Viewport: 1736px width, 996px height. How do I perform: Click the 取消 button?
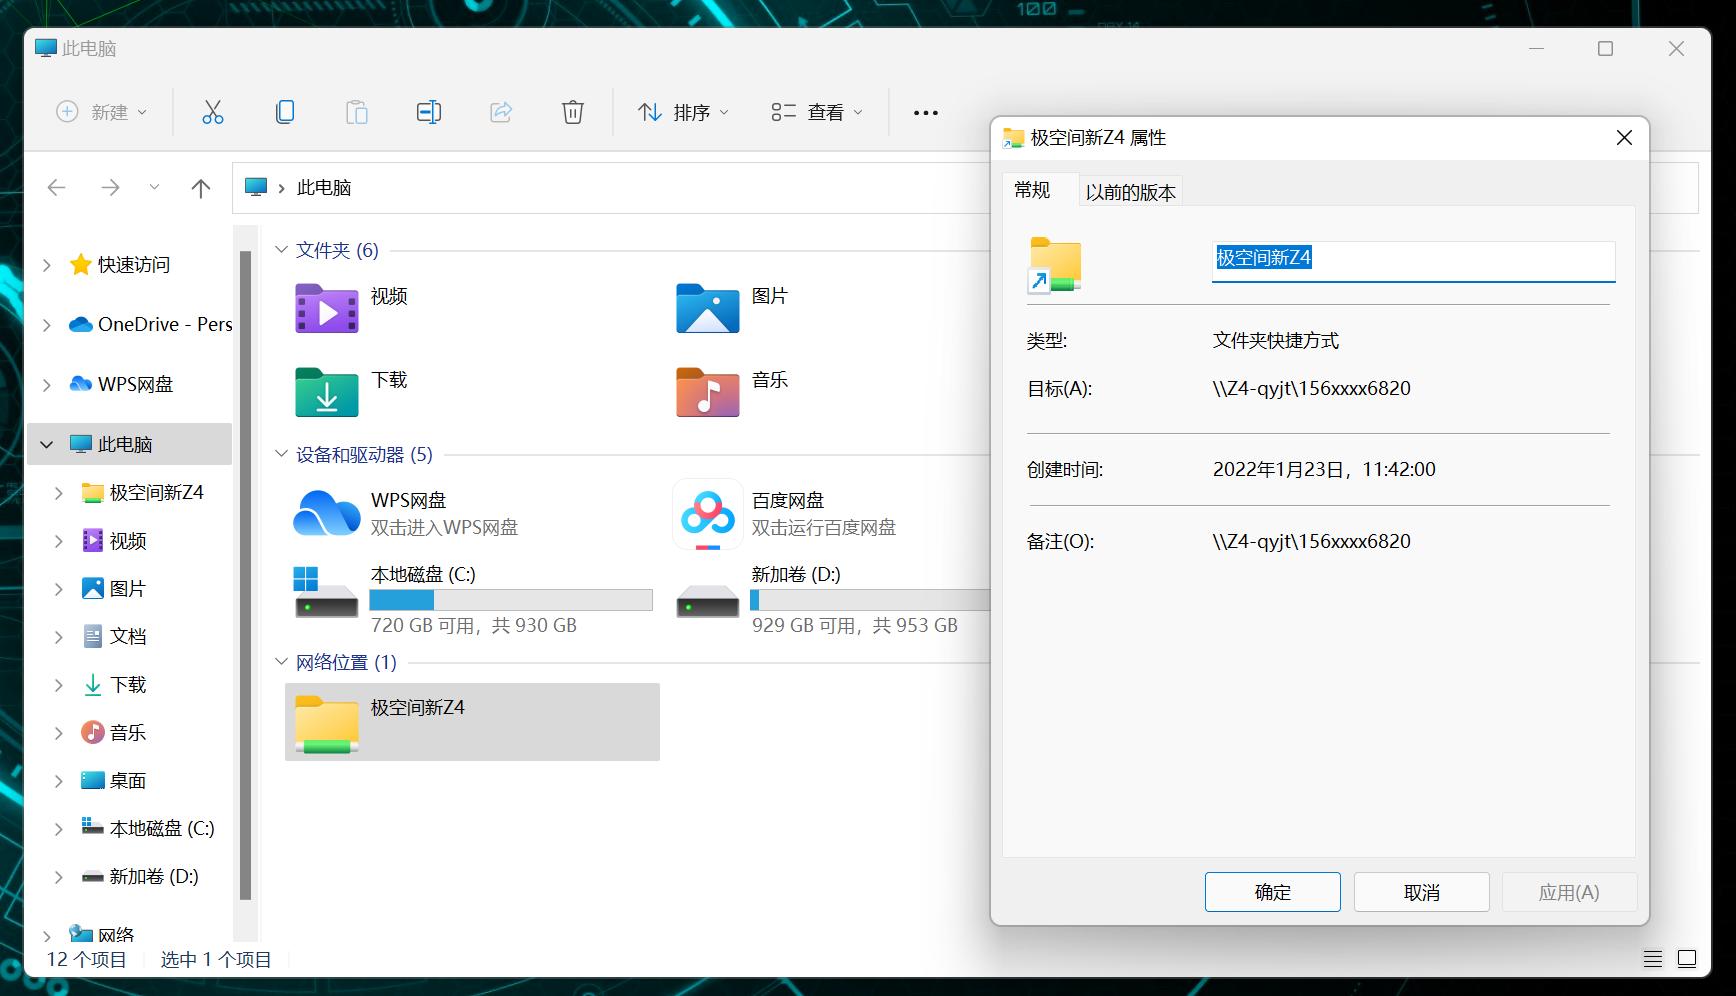1421,891
